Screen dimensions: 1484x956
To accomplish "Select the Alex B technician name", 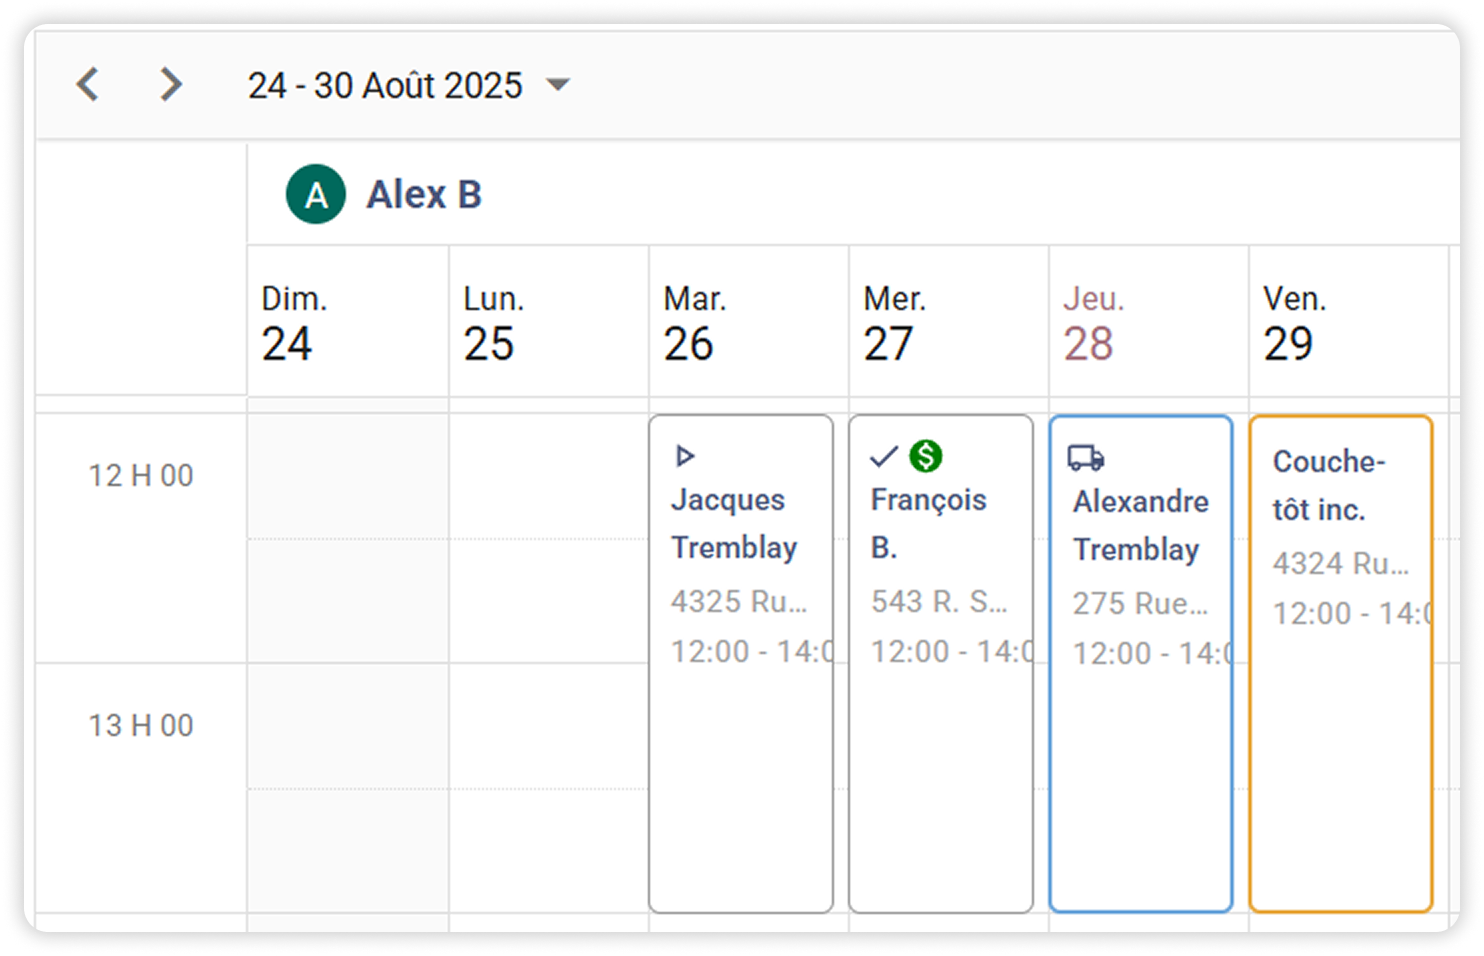I will 424,194.
